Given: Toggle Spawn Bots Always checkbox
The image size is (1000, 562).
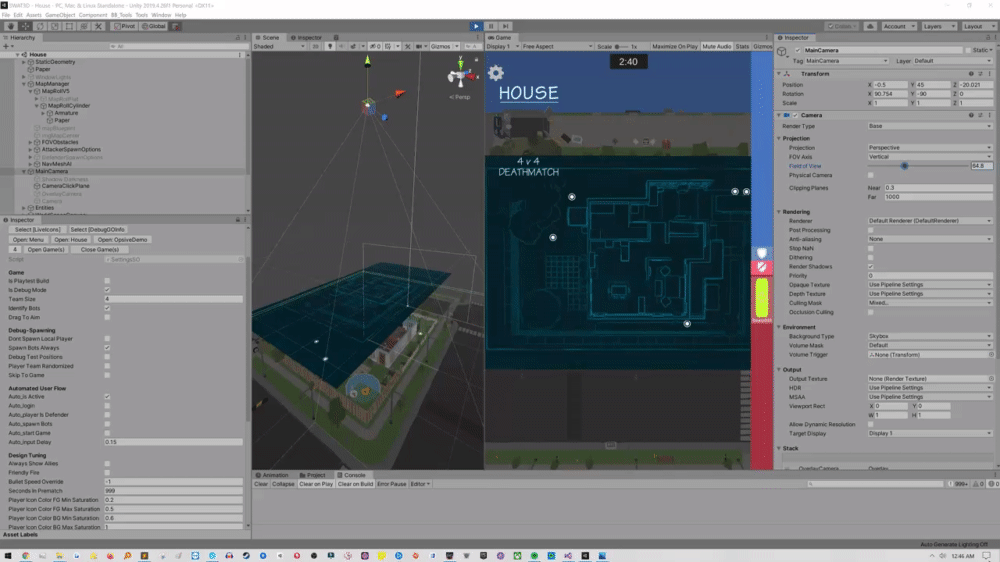Looking at the screenshot, I should 107,348.
